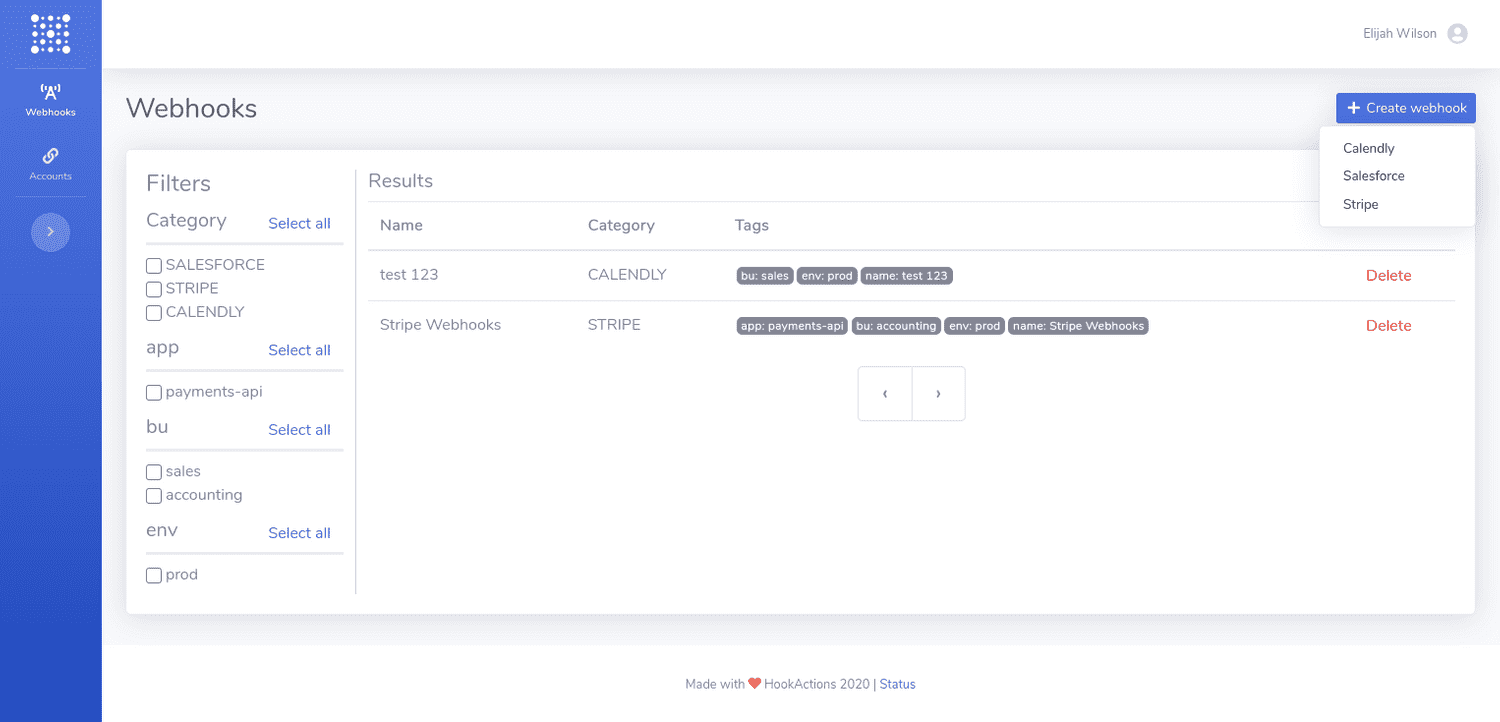
Task: Click the CALENDLY category cell
Action: point(627,274)
